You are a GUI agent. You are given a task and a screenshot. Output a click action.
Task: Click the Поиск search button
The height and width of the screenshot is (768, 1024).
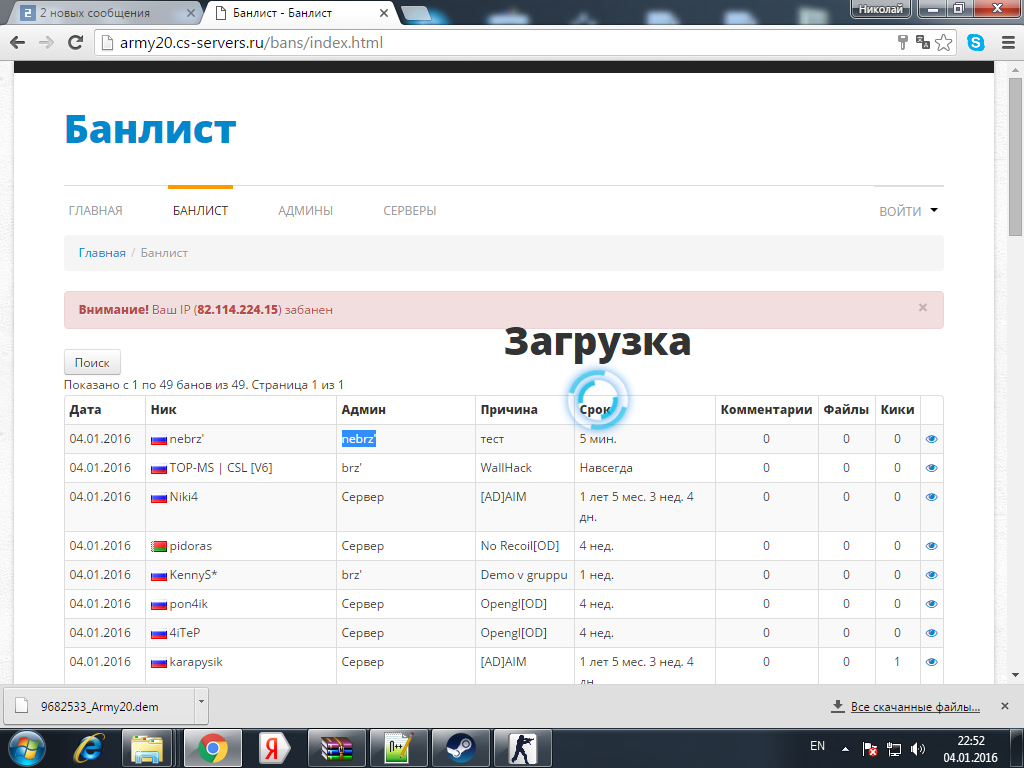tap(92, 362)
